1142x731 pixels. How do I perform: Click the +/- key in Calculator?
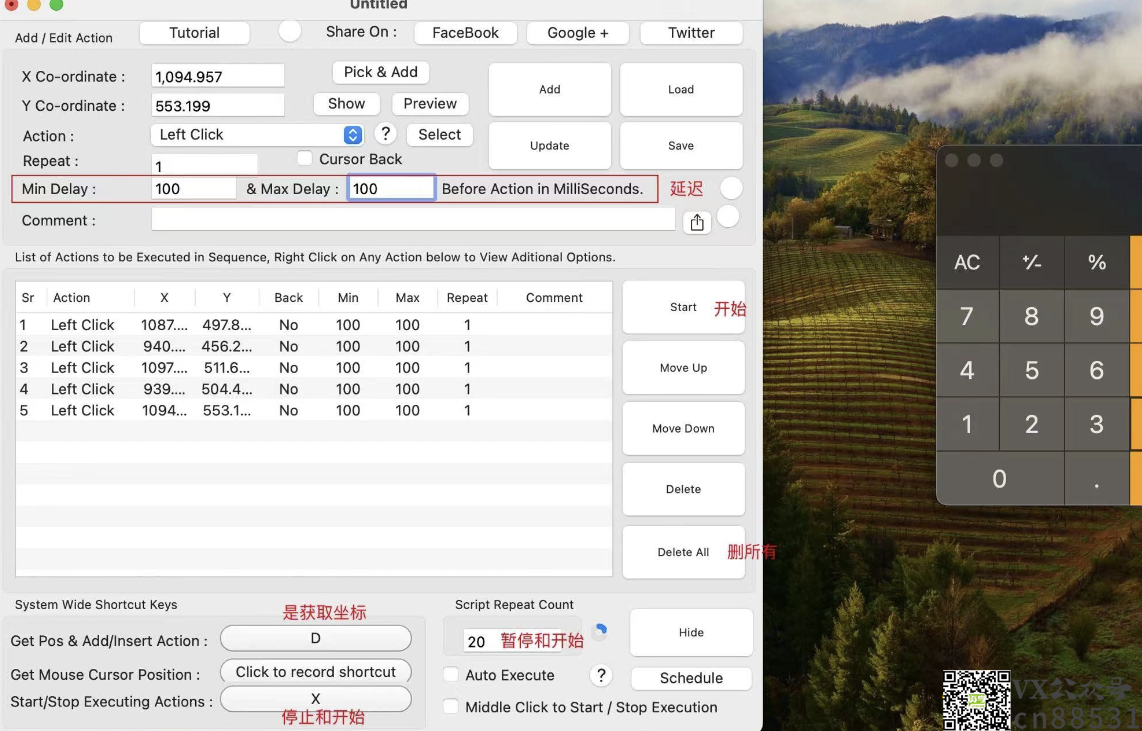point(1032,262)
